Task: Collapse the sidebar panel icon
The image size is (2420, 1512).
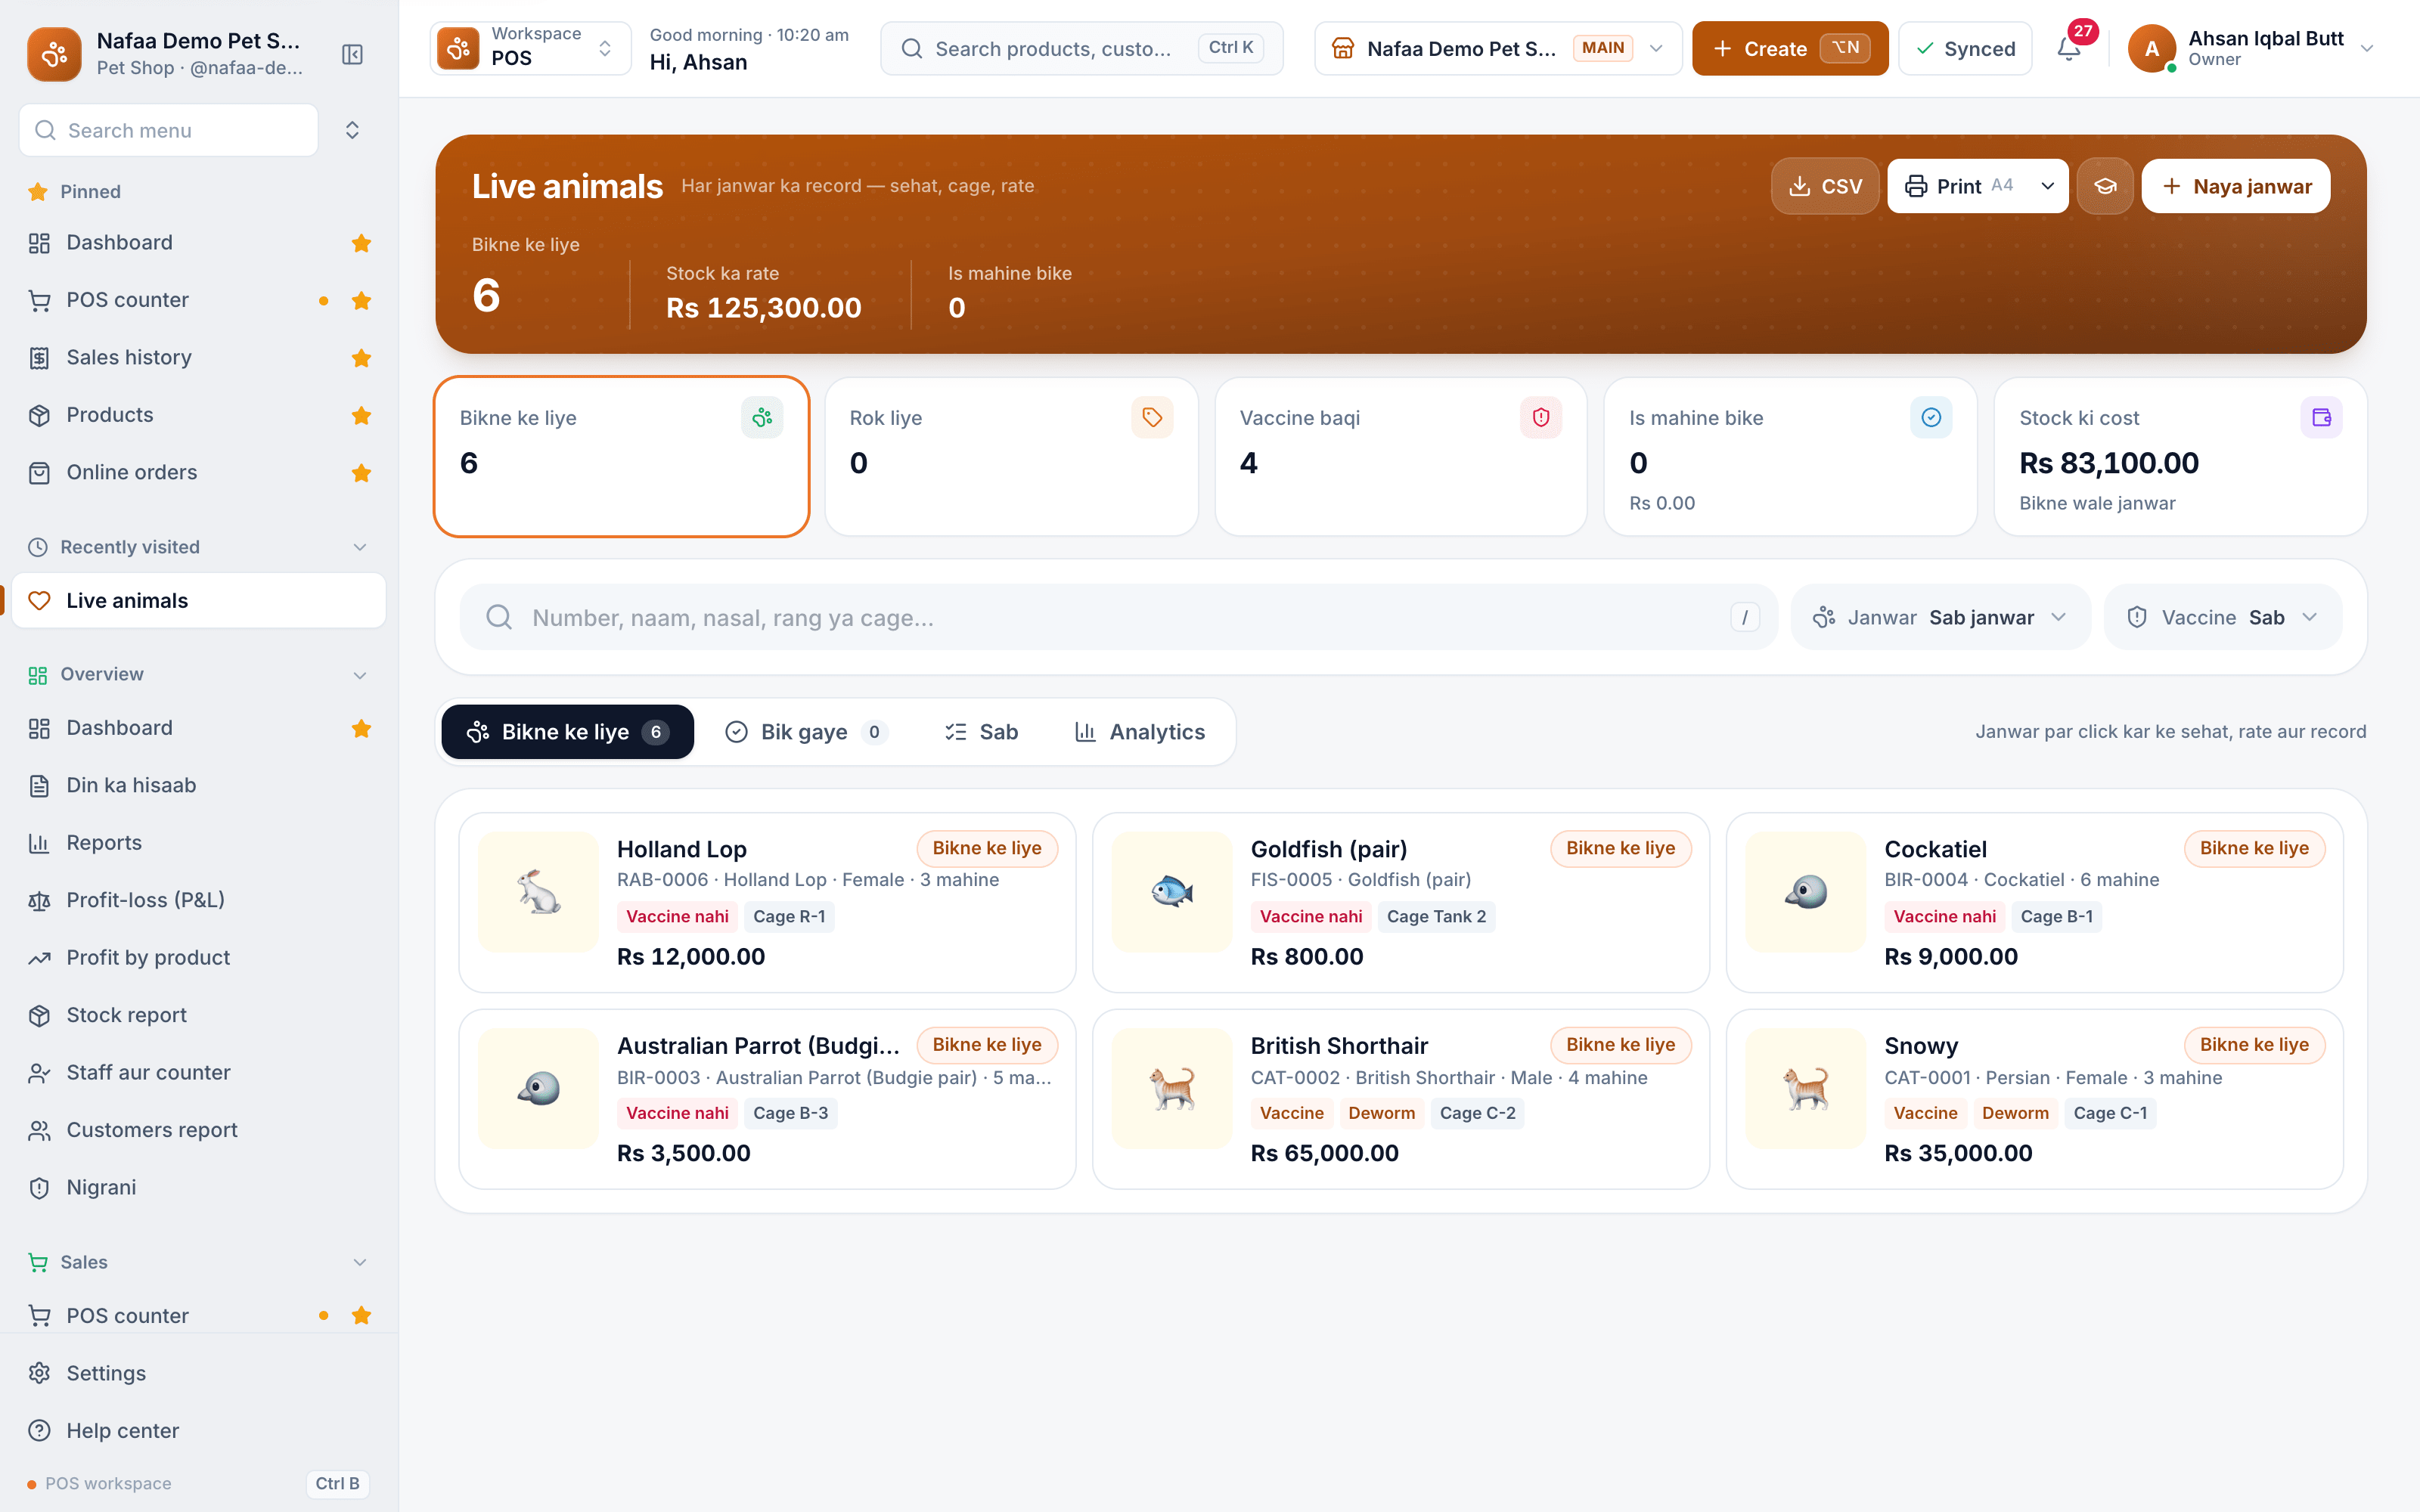Action: click(352, 54)
